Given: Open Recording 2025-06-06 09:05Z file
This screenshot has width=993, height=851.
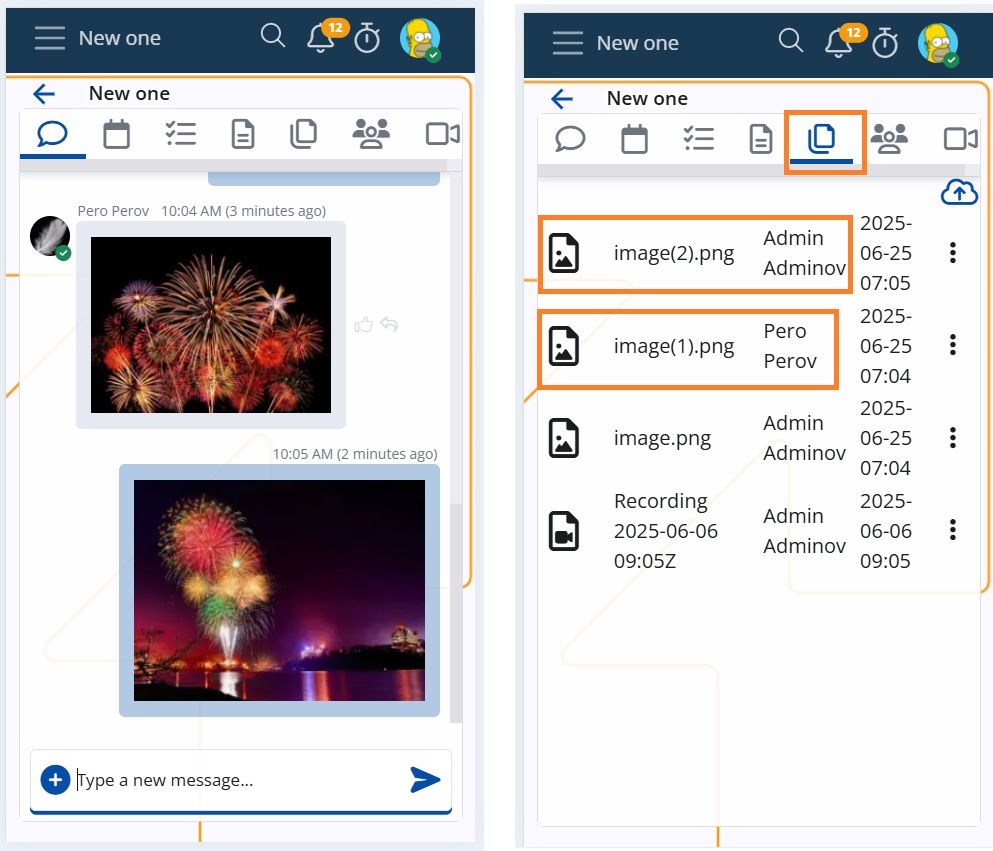Looking at the screenshot, I should click(x=666, y=531).
